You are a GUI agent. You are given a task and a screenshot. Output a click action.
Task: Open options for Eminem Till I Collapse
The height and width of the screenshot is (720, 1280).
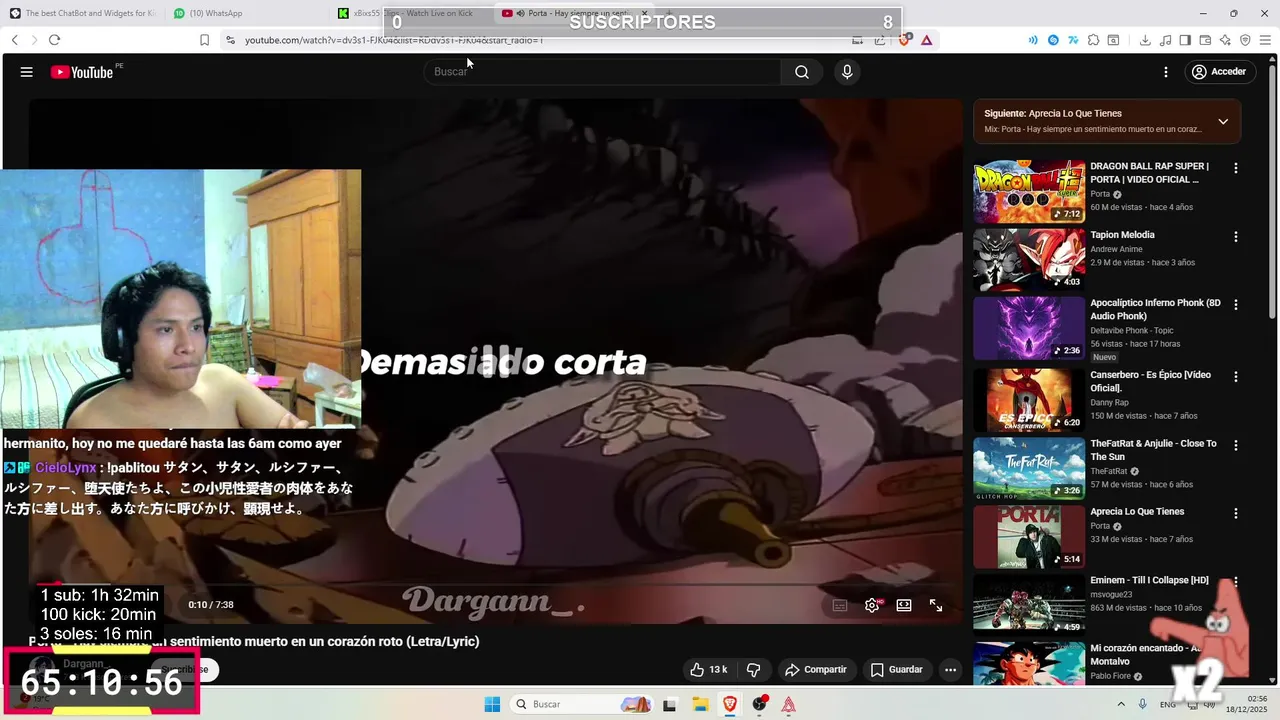[1236, 581]
